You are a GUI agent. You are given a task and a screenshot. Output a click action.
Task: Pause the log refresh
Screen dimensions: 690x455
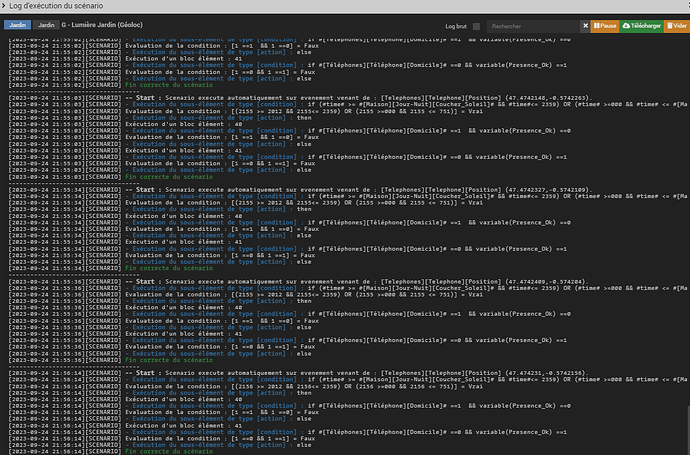tap(605, 26)
